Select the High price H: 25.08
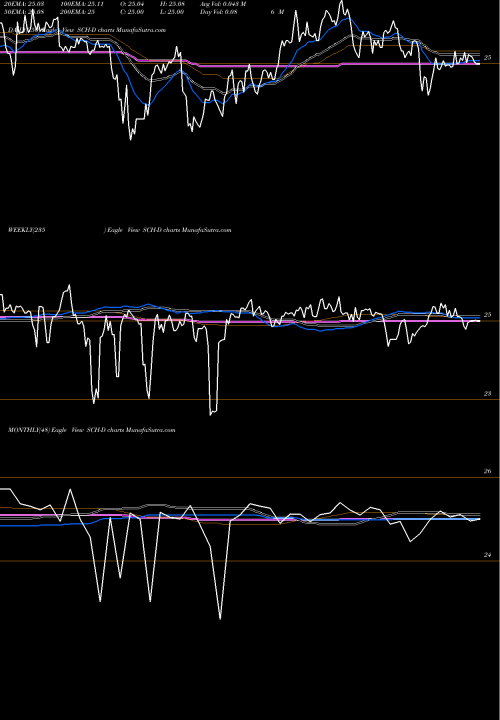 [x=173, y=4]
